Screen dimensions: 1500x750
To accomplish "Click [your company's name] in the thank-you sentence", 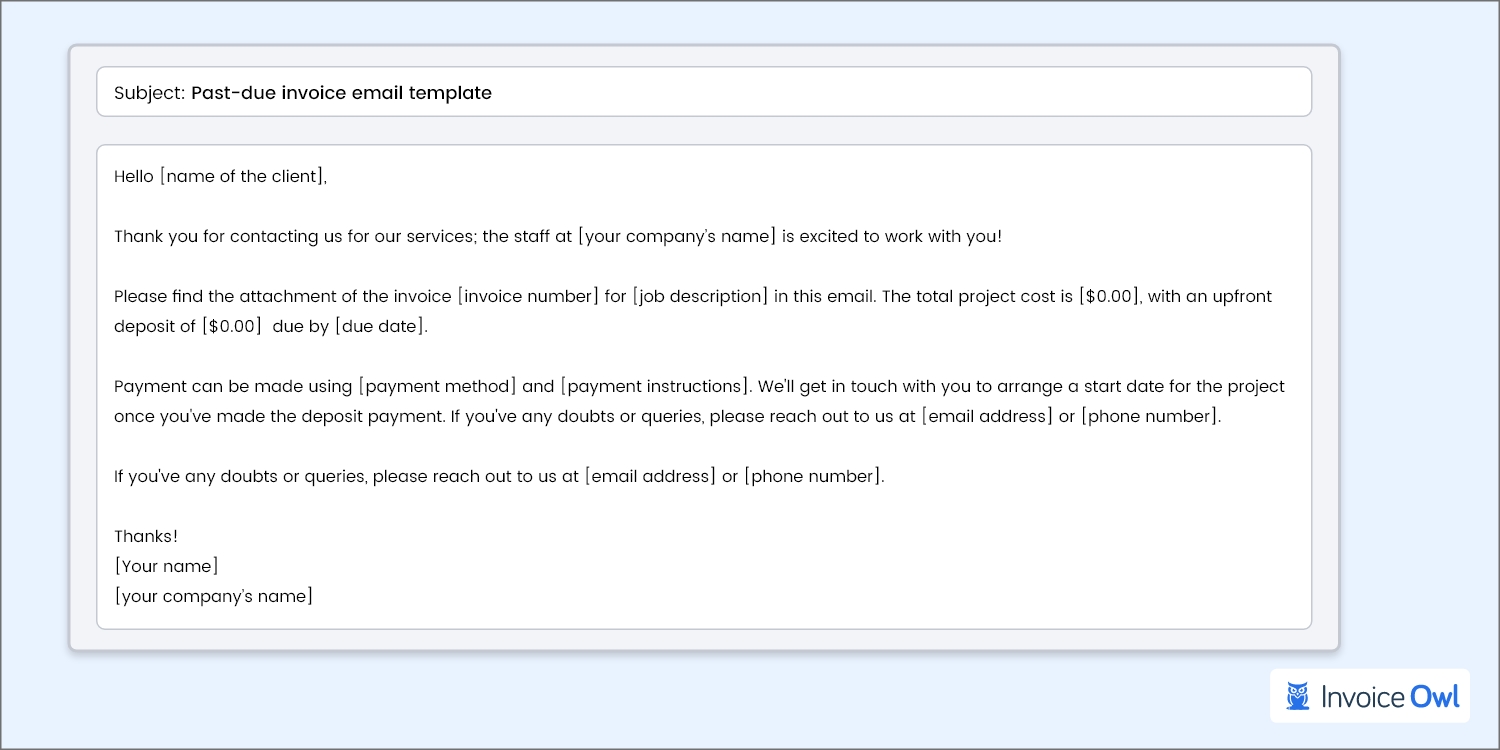I will [677, 237].
